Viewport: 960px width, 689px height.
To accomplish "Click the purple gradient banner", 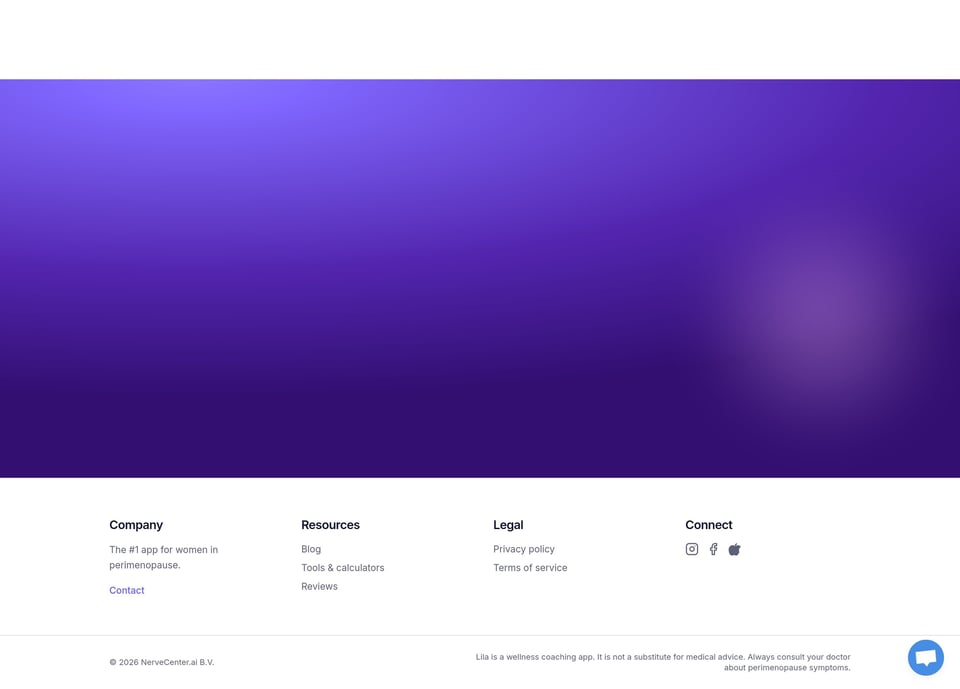I will point(480,278).
